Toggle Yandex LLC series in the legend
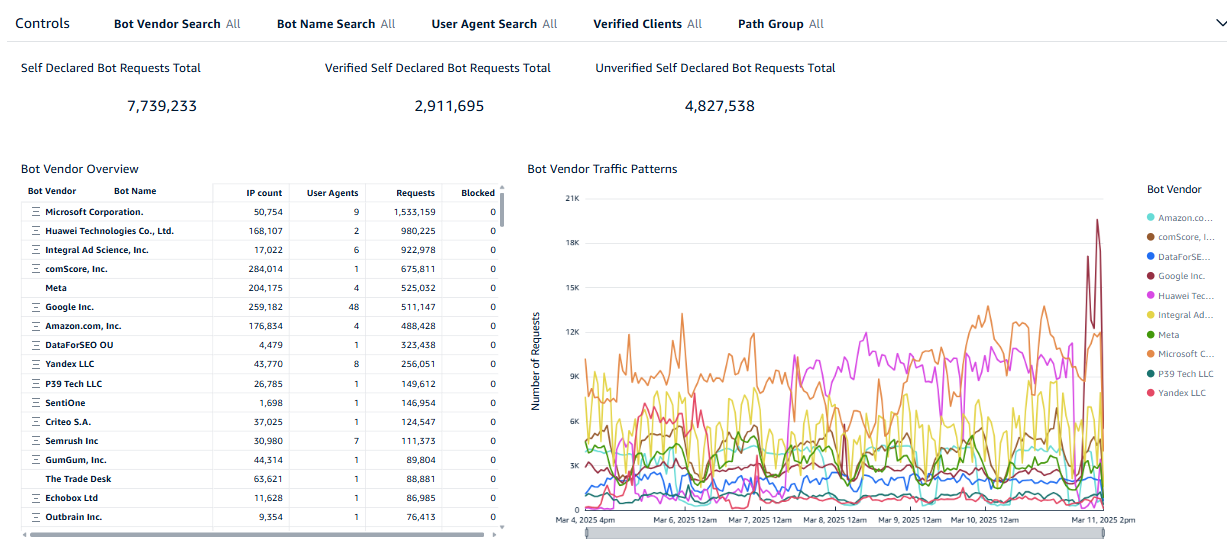Viewport: 1227px width, 551px height. click(x=1181, y=393)
